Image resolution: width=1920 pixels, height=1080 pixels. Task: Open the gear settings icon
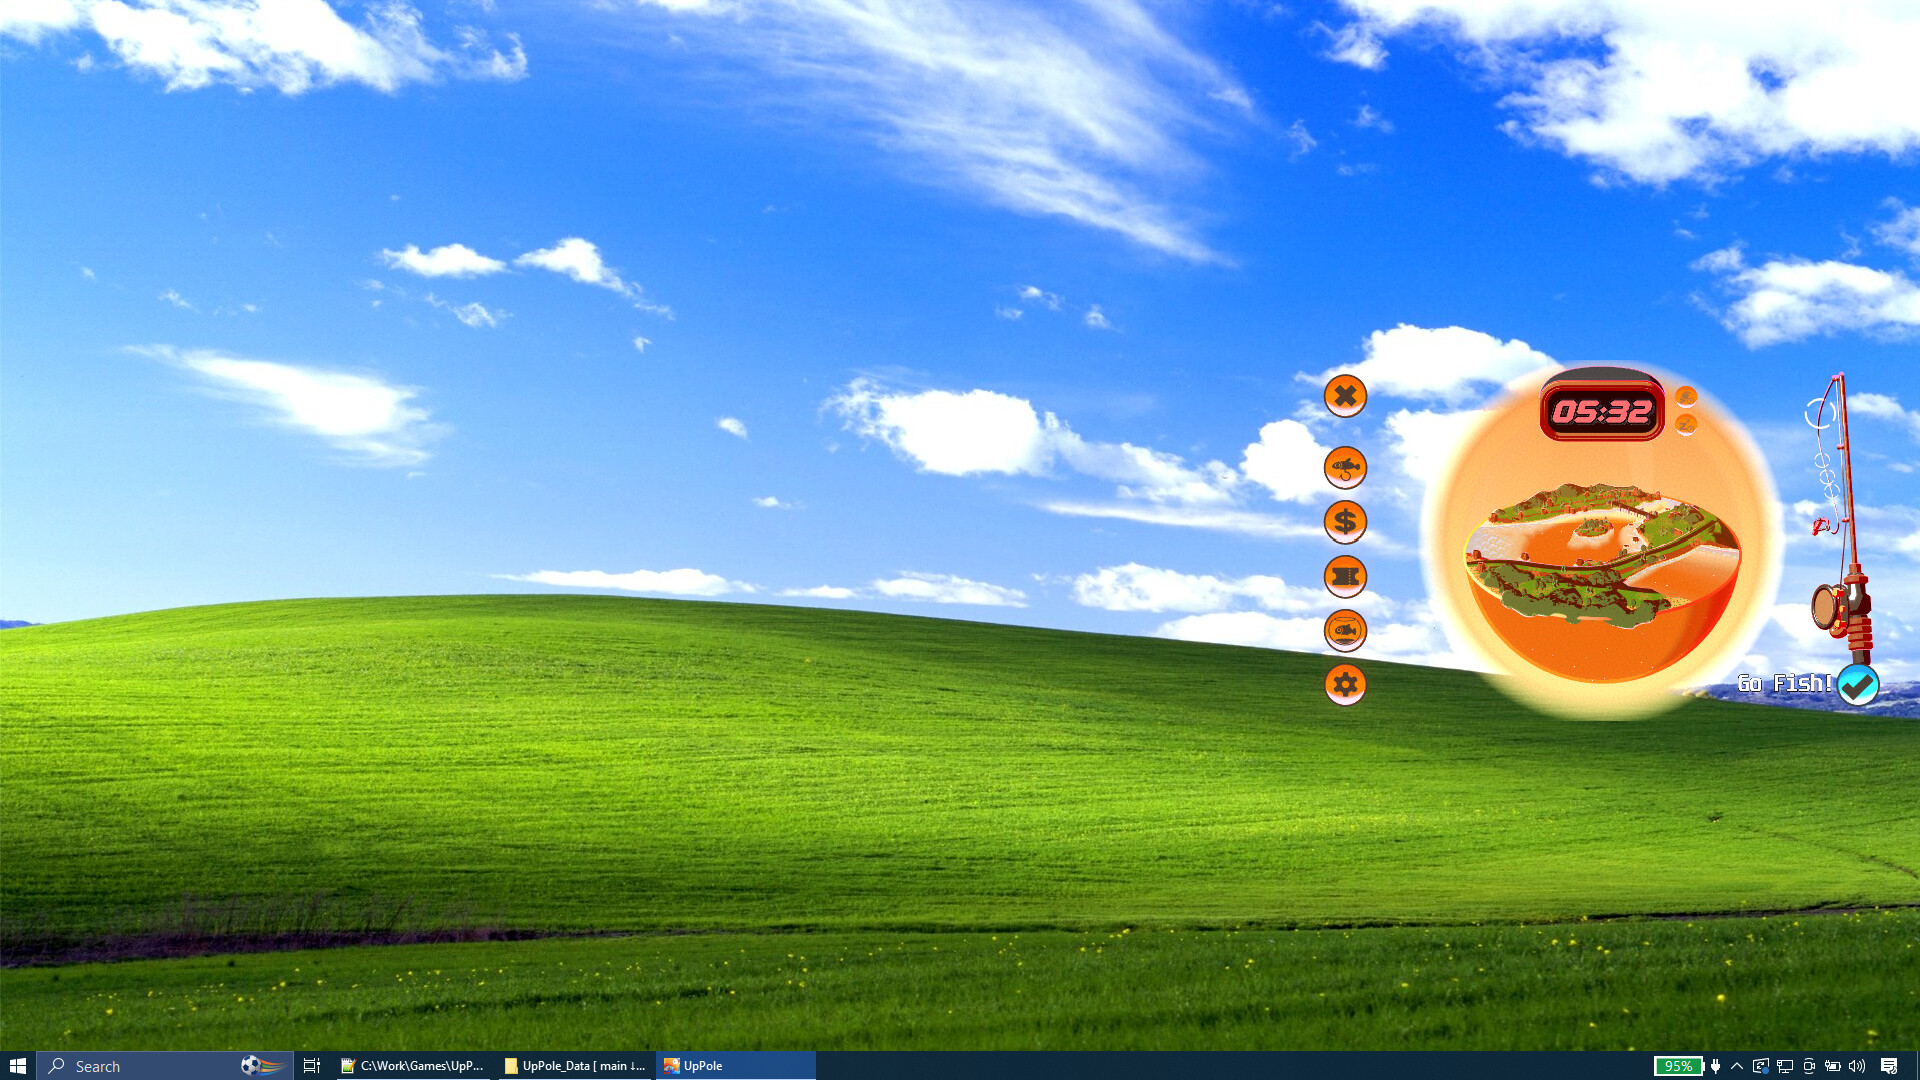[x=1345, y=684]
